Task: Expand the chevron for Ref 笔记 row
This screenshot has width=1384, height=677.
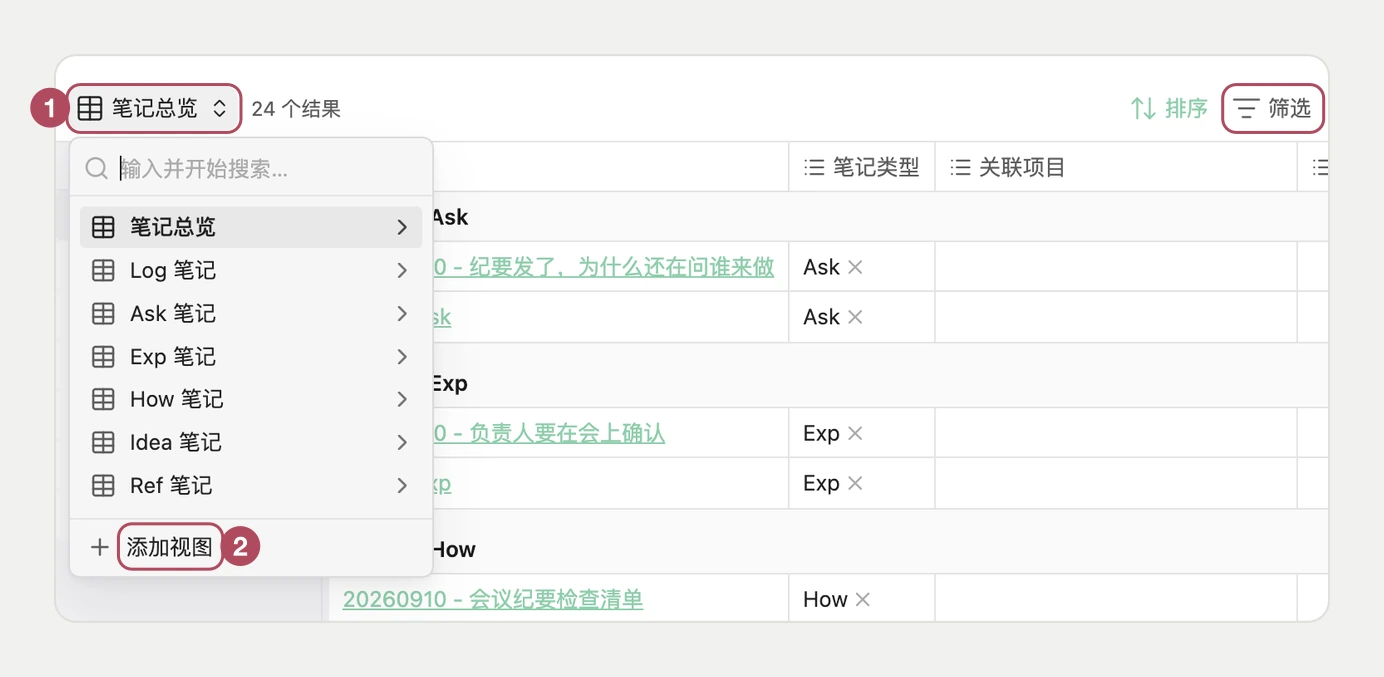Action: pyautogui.click(x=402, y=485)
